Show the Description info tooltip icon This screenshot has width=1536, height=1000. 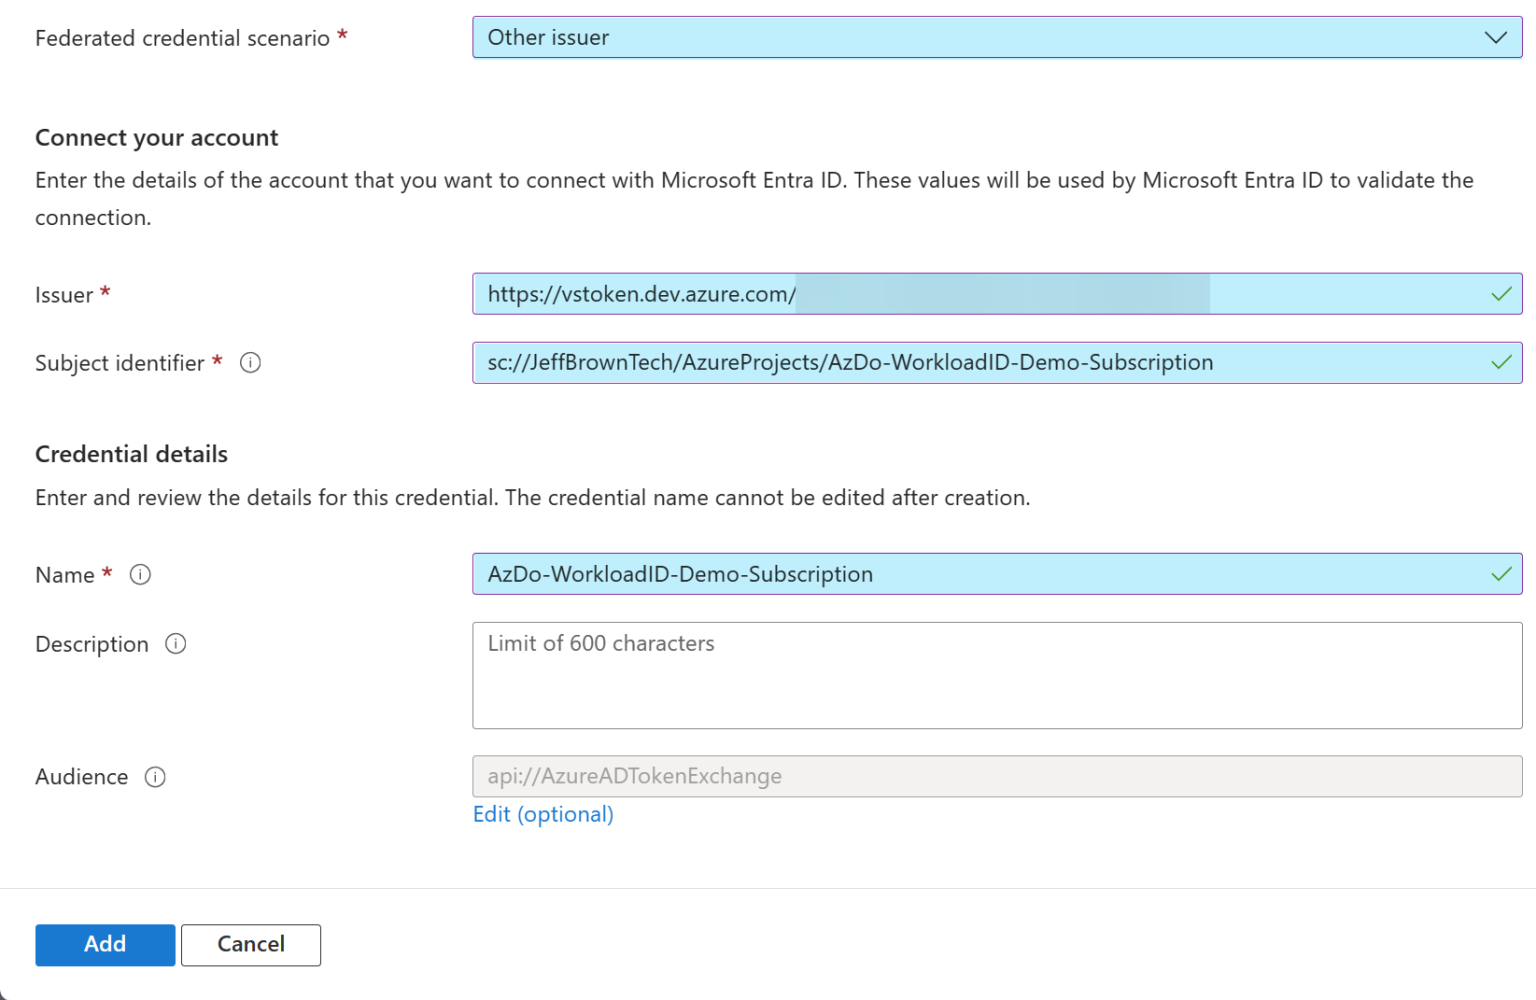tap(176, 644)
